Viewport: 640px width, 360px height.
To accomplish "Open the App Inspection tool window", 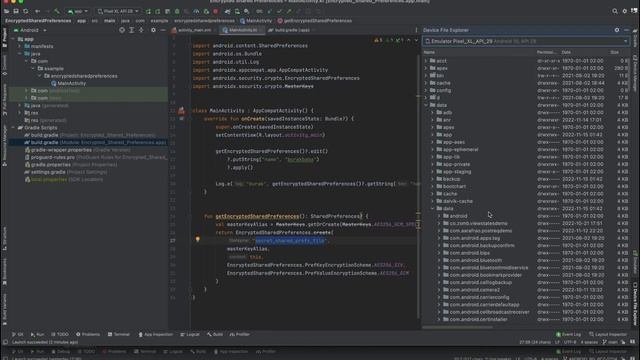I will click(156, 334).
